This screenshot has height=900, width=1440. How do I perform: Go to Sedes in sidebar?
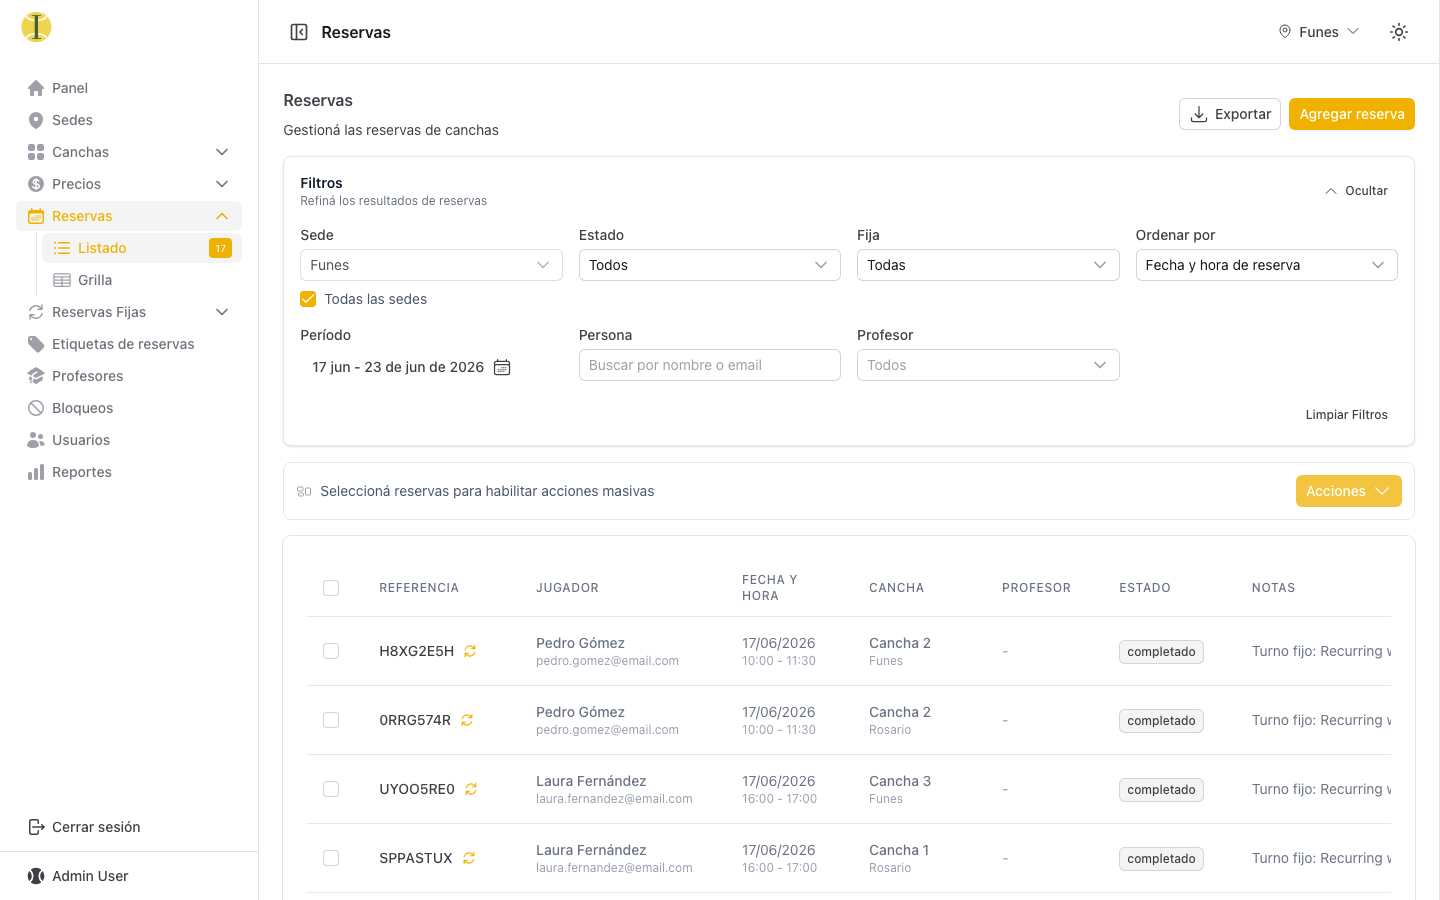(x=129, y=120)
